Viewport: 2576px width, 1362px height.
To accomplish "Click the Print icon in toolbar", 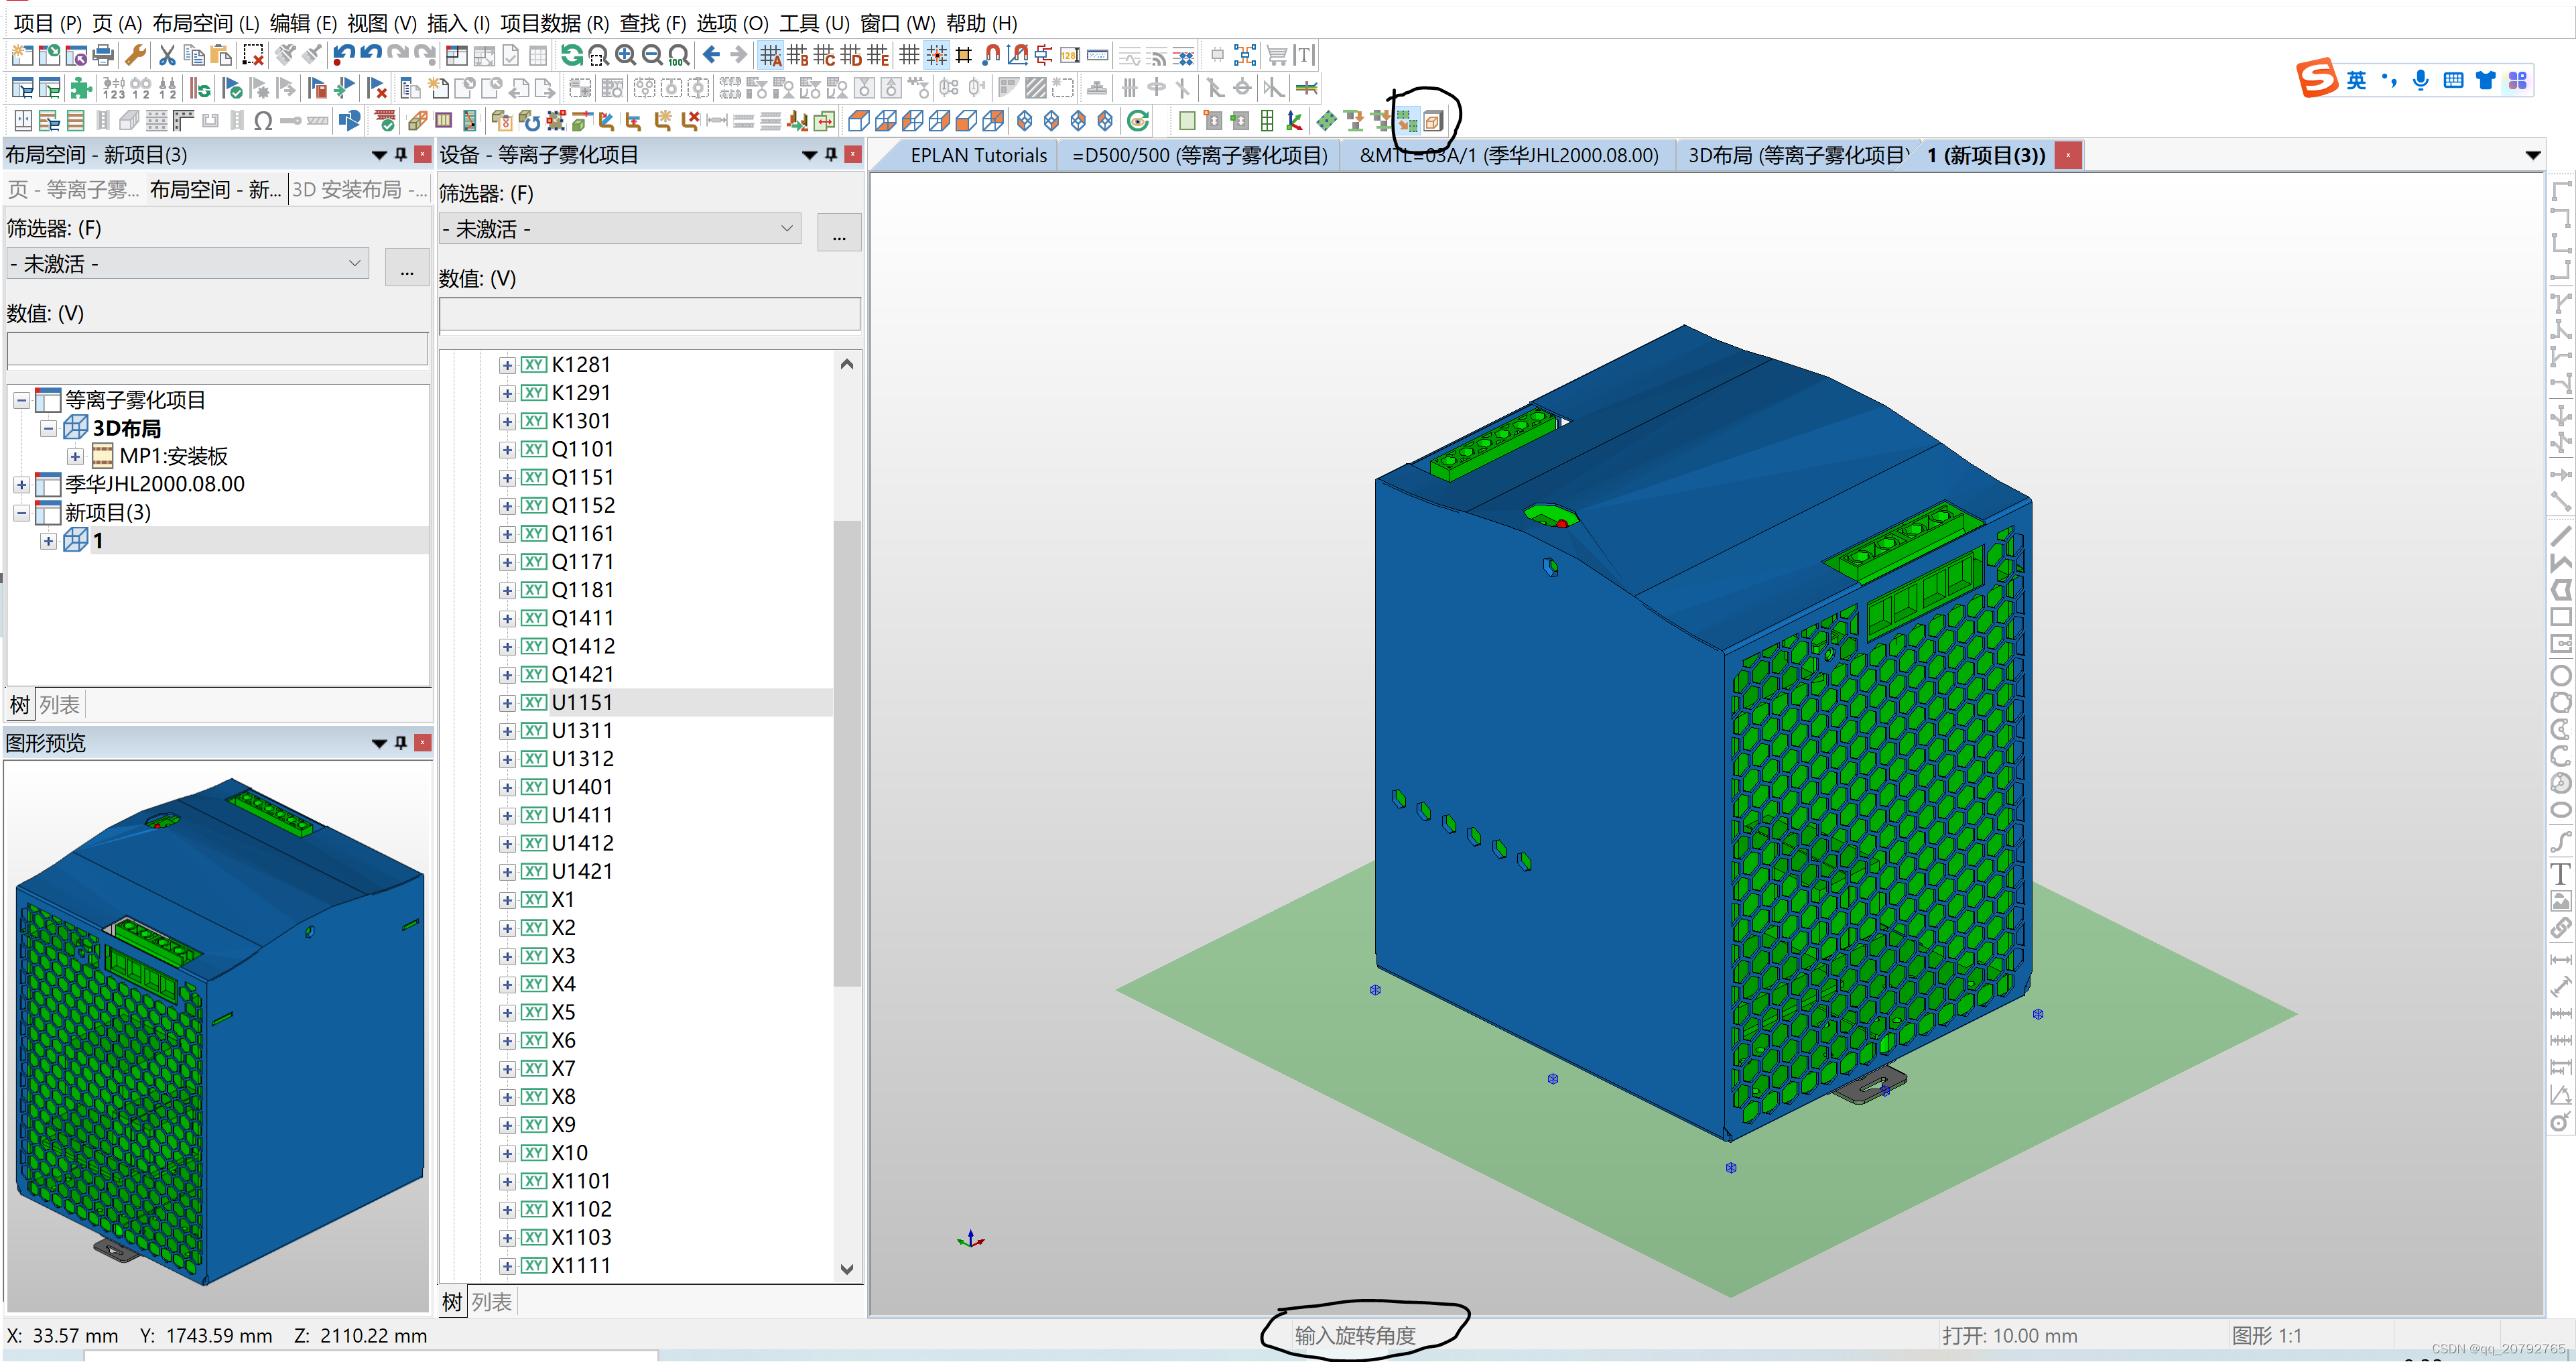I will [x=103, y=55].
